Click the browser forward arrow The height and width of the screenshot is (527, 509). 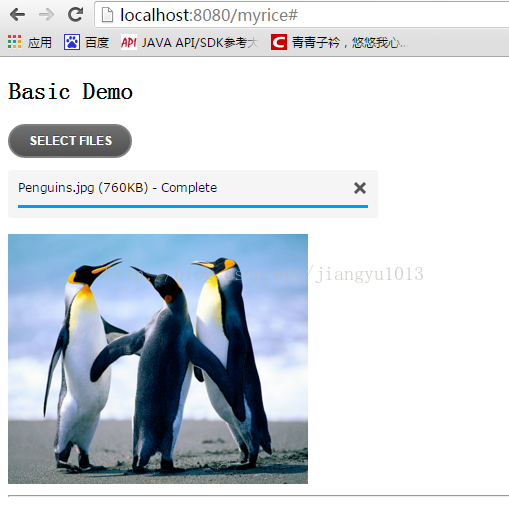pyautogui.click(x=46, y=15)
